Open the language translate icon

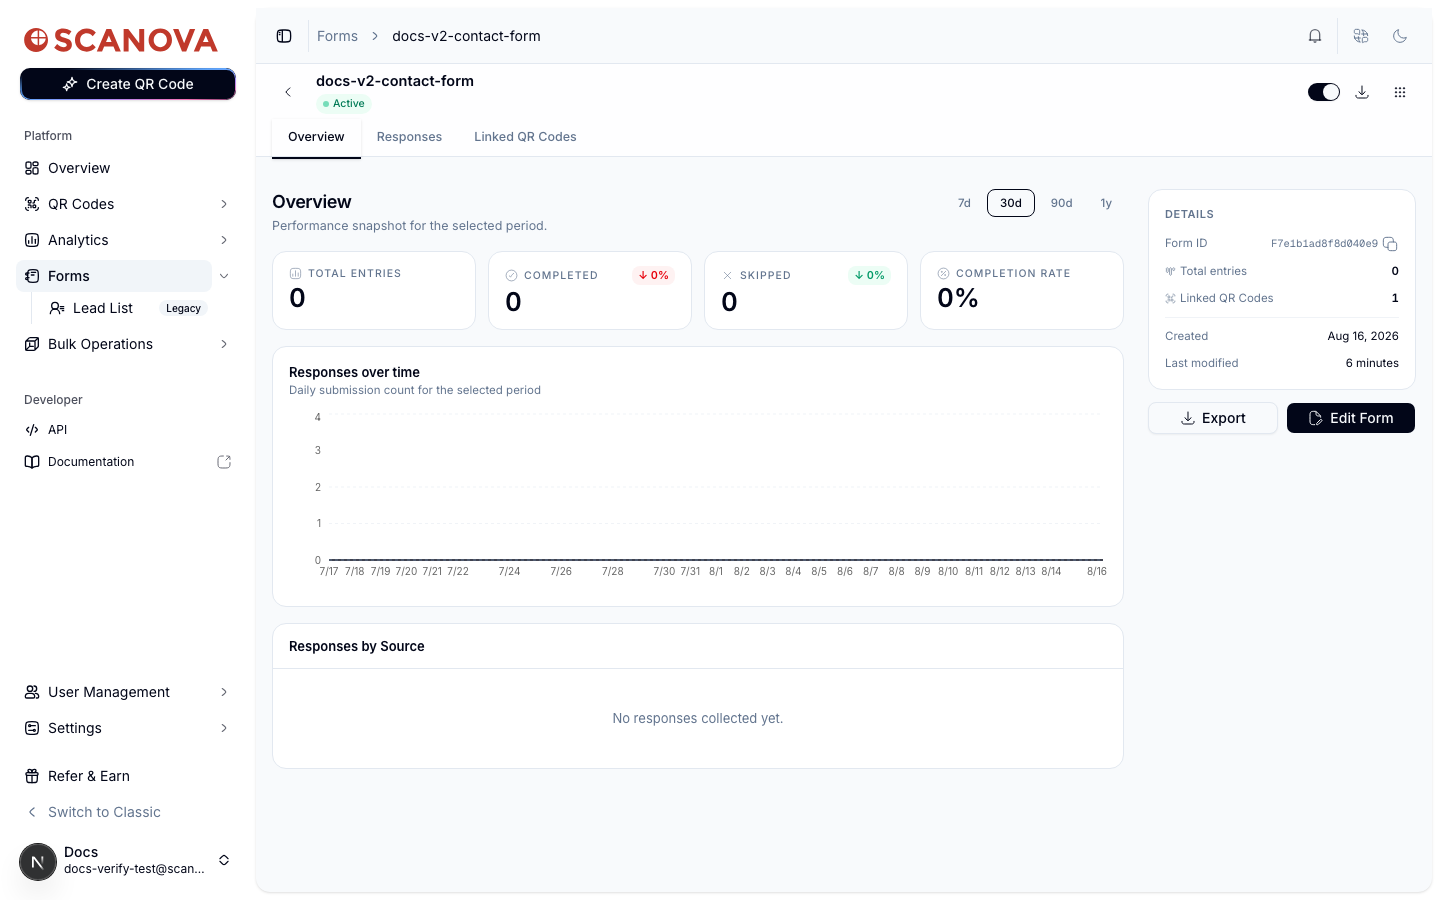pyautogui.click(x=1361, y=36)
